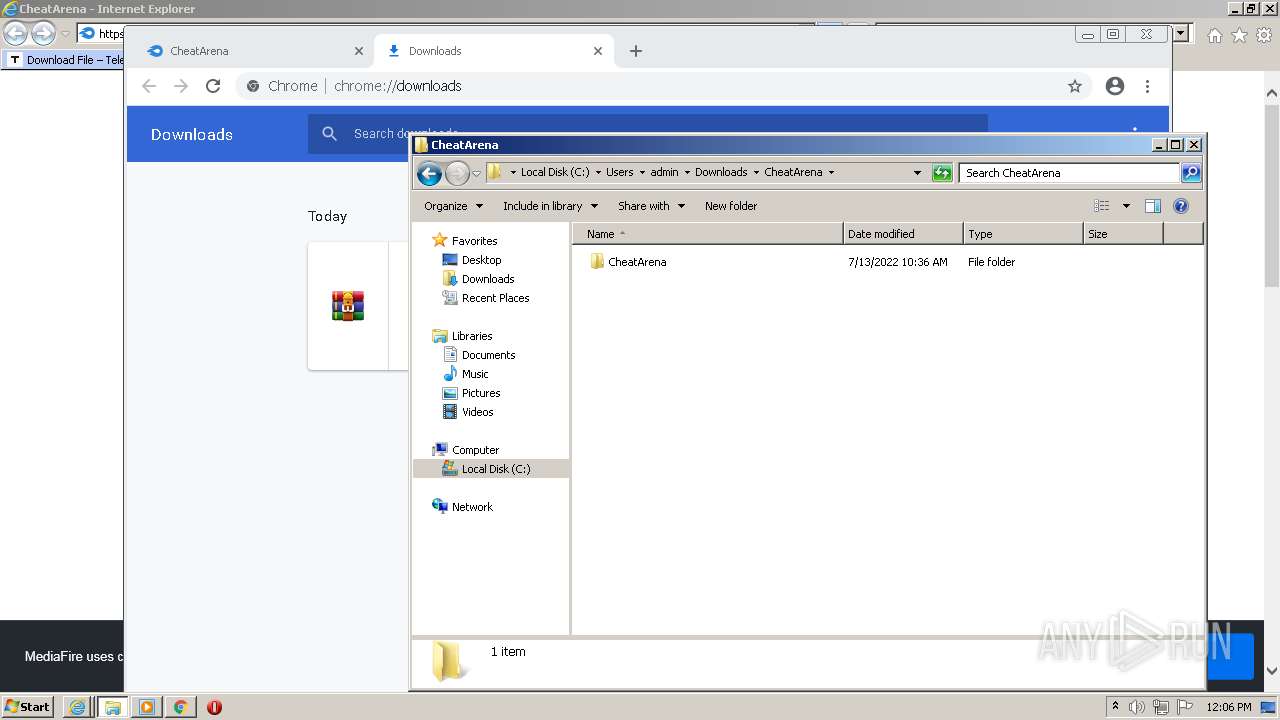
Task: Refresh the CheatArena folder view
Action: (942, 173)
